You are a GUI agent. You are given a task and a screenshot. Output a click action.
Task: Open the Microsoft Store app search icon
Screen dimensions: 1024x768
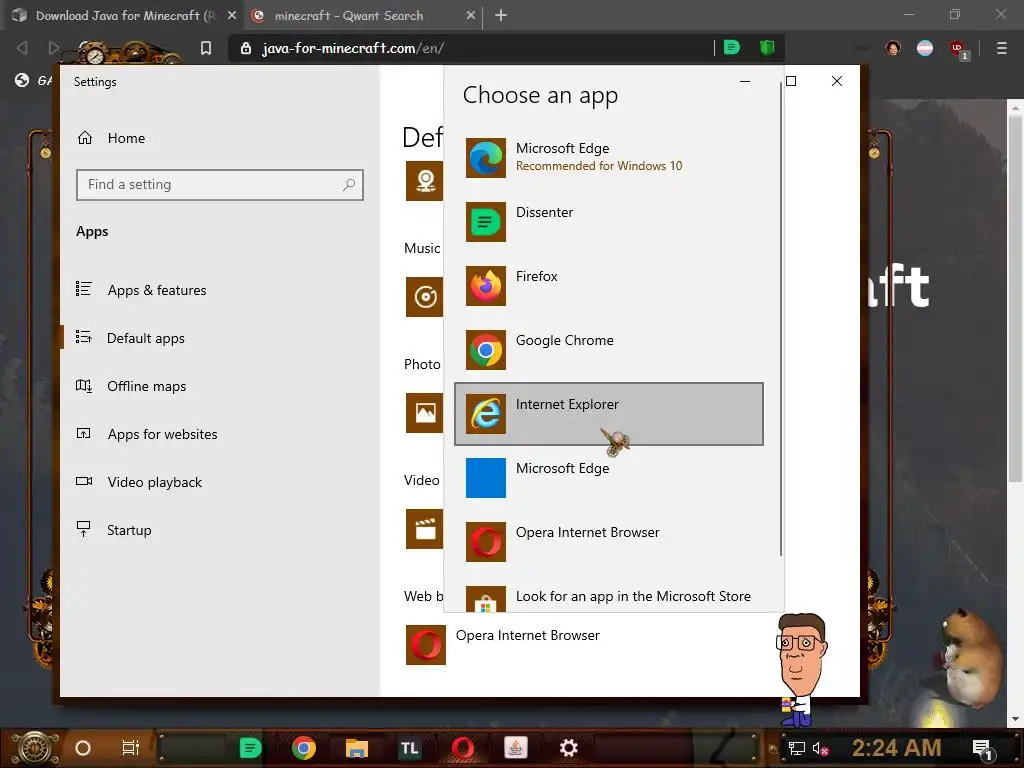[x=485, y=600]
